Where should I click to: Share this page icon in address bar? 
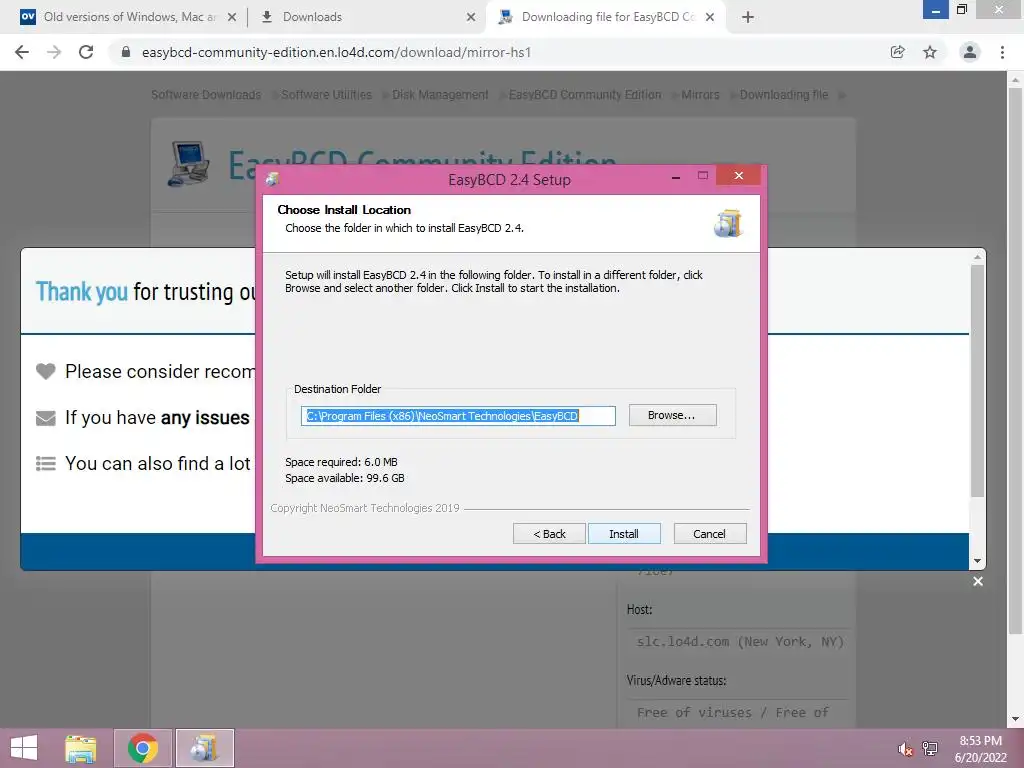pos(897,52)
